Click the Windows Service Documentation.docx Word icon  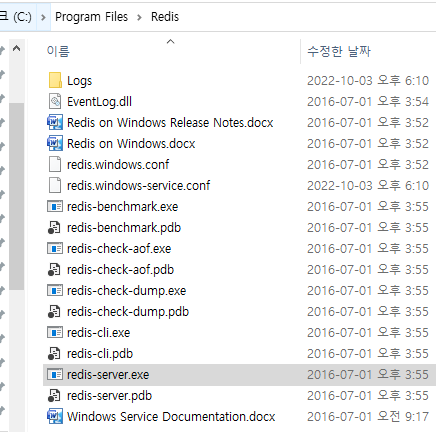pos(55,416)
